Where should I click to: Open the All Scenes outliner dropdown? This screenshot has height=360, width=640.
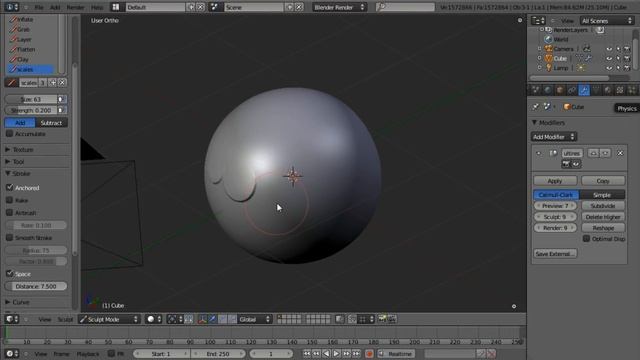tap(607, 21)
